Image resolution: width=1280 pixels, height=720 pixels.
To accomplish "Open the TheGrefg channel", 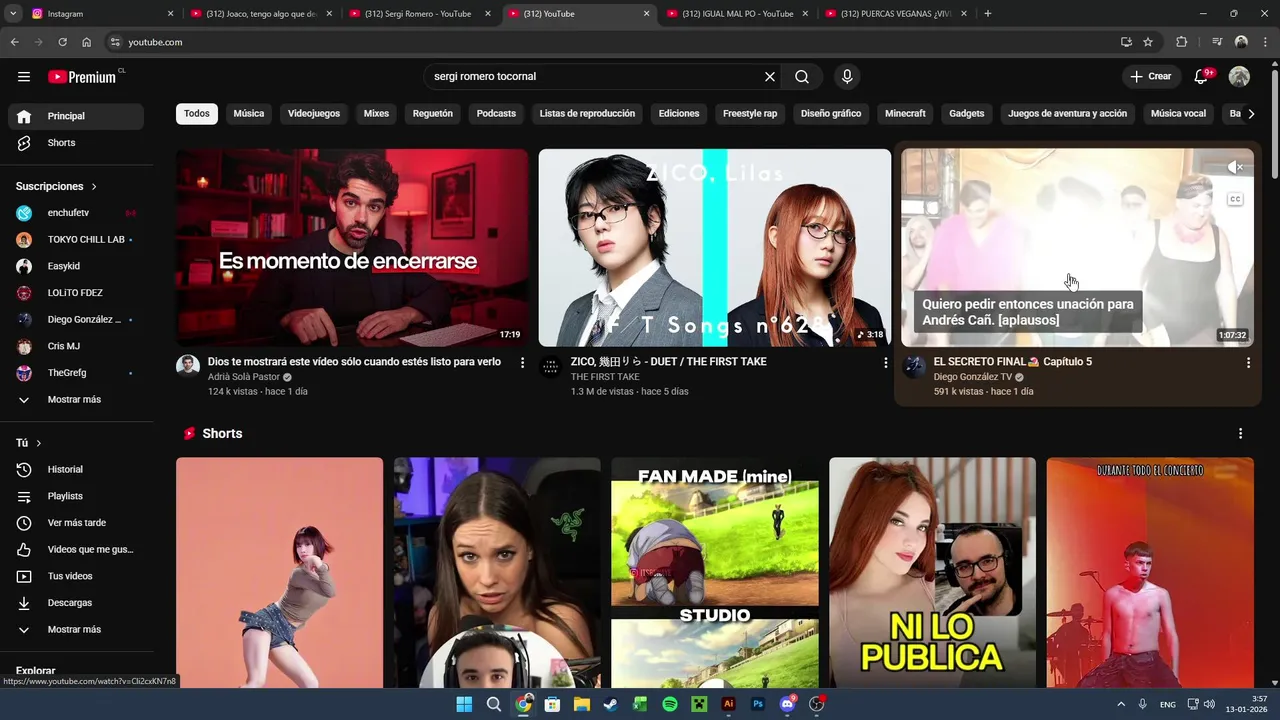I will 76,373.
